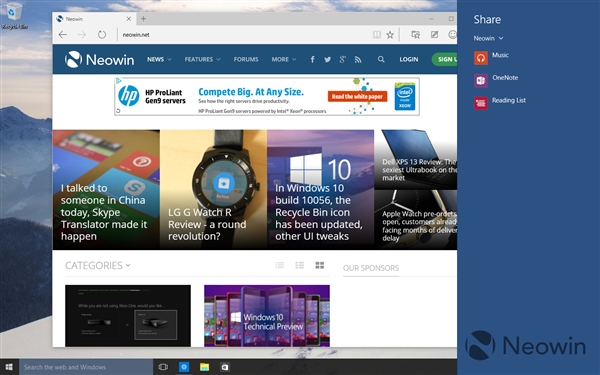
Task: Go back with the browser arrow
Action: click(63, 35)
